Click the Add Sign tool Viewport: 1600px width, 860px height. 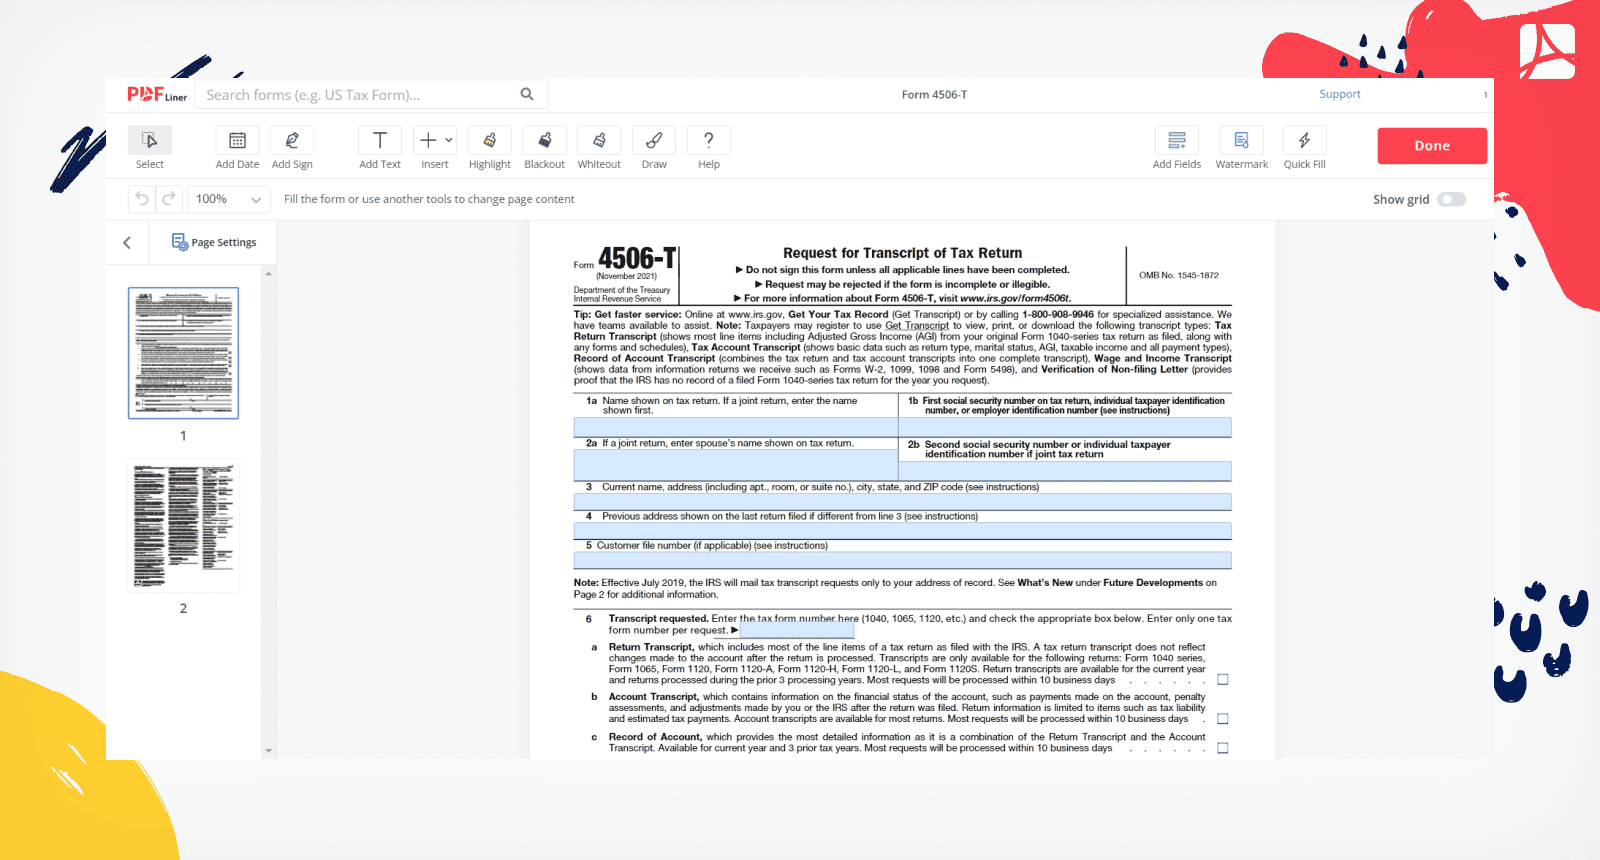(292, 141)
